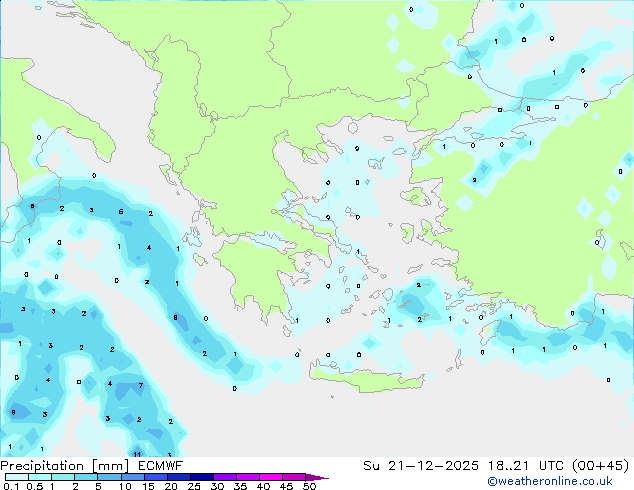Click the island of Crete on map

pos(368,380)
